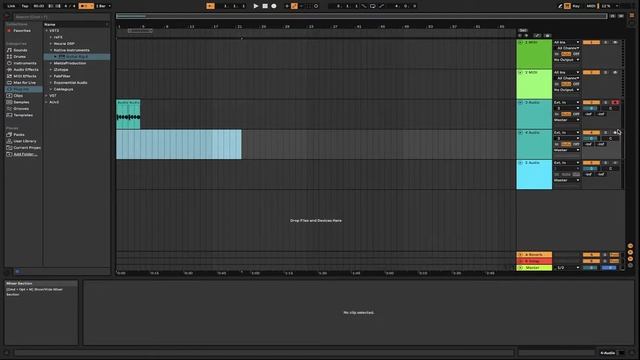Open the MIDI Effects browser category
Screen dimensions: 640x360
pyautogui.click(x=24, y=76)
